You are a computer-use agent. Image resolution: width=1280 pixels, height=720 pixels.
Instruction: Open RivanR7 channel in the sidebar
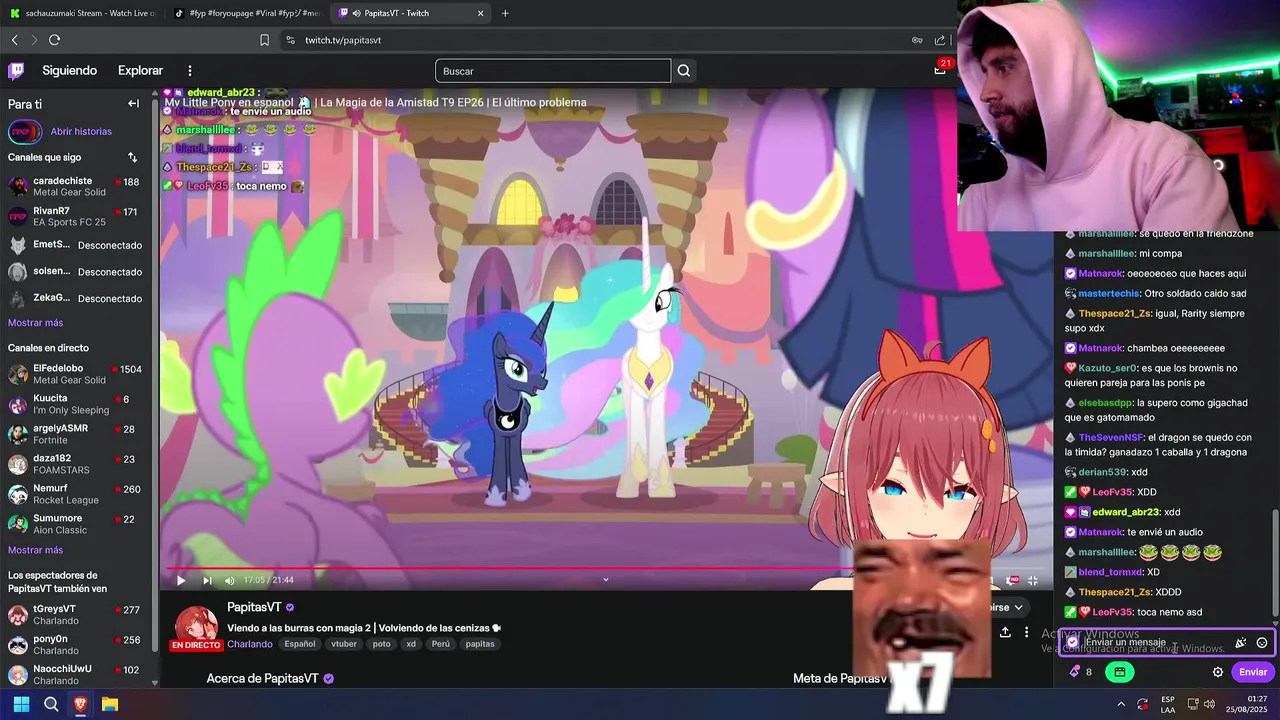76,216
